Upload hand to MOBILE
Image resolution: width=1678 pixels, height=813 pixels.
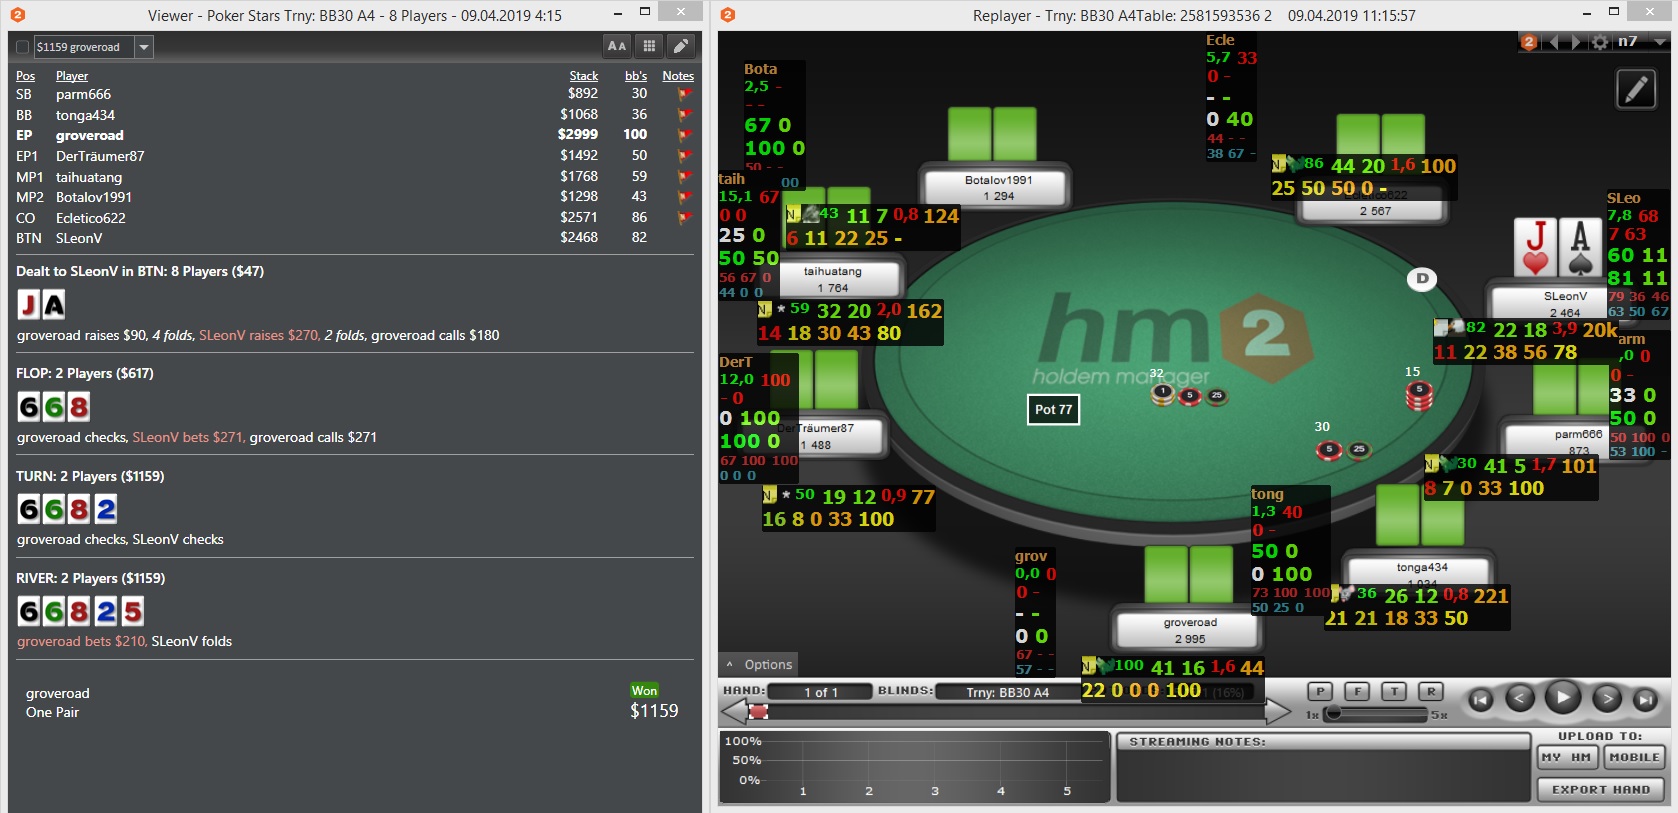coord(1634,758)
